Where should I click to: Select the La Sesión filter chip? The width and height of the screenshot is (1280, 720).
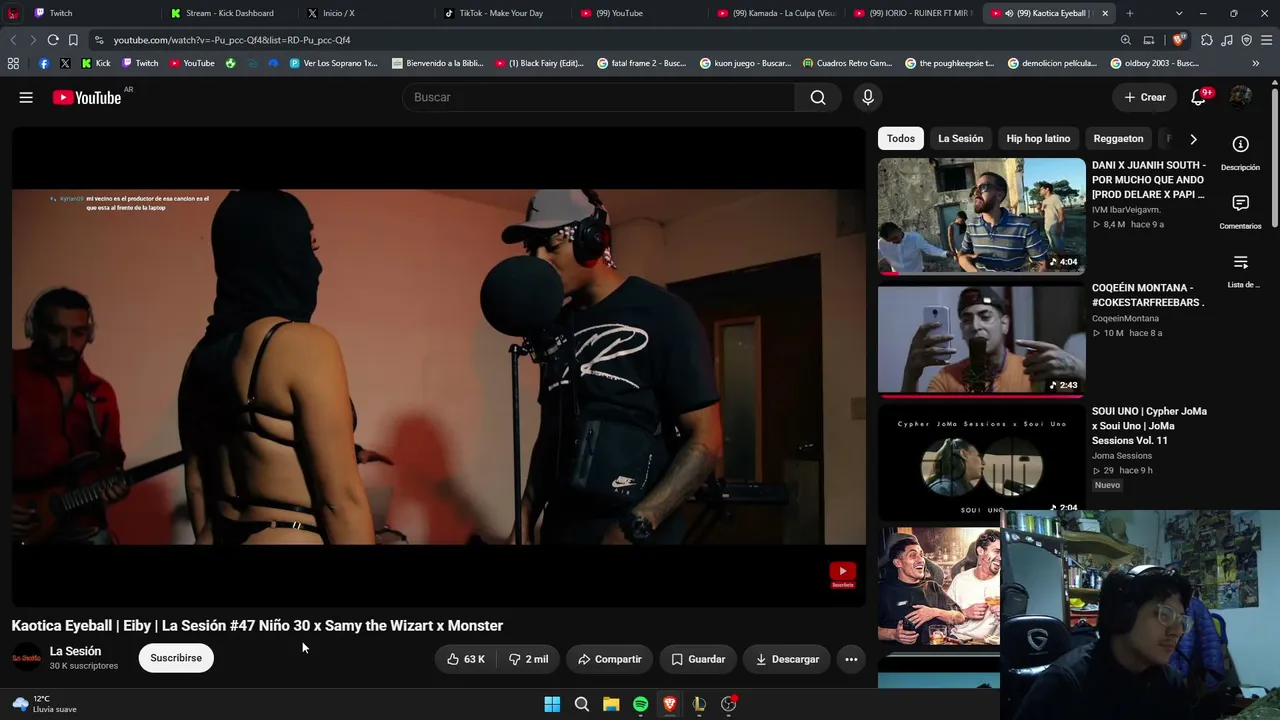(x=961, y=139)
